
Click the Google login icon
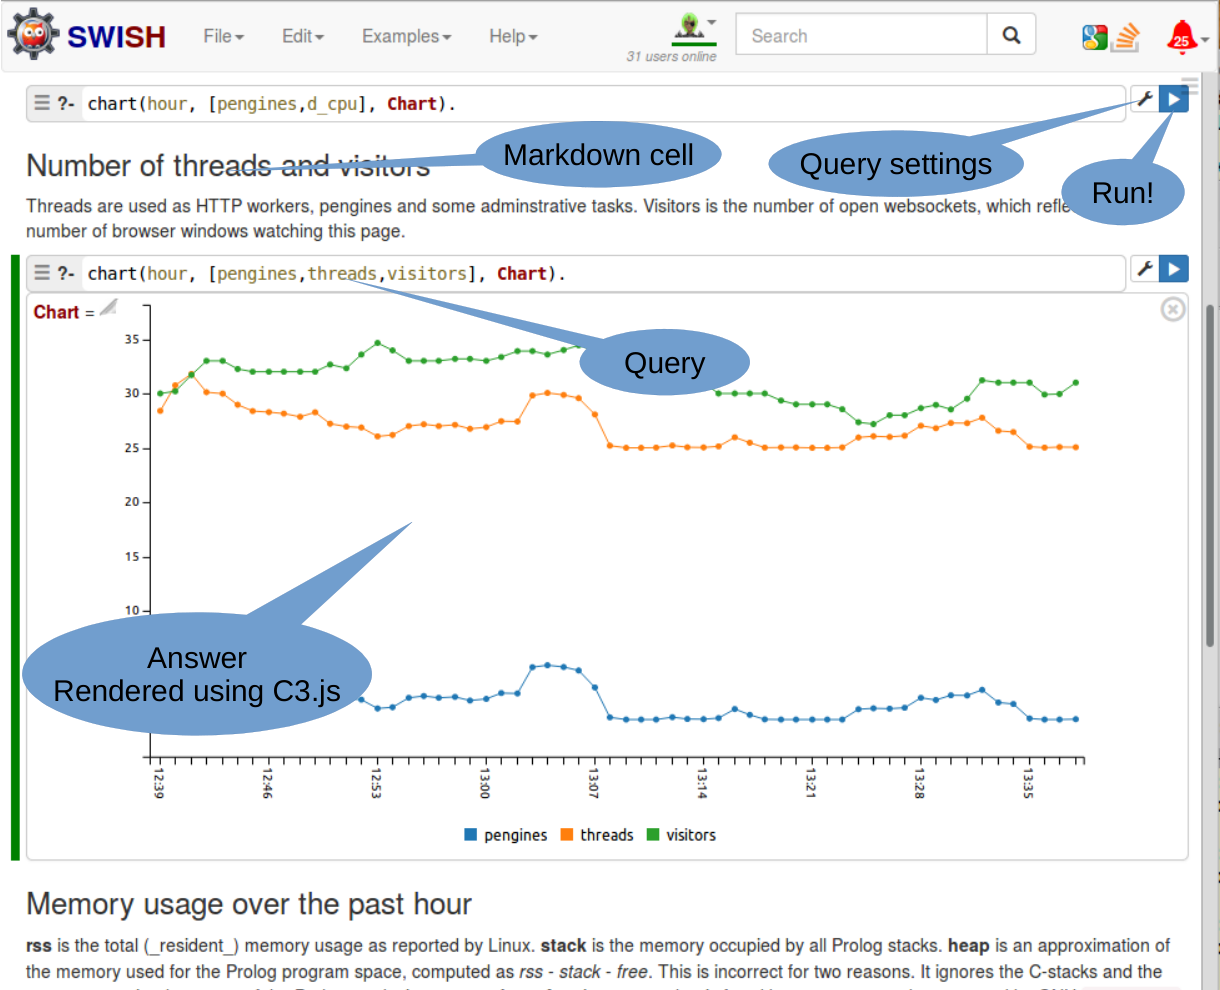pos(1095,37)
